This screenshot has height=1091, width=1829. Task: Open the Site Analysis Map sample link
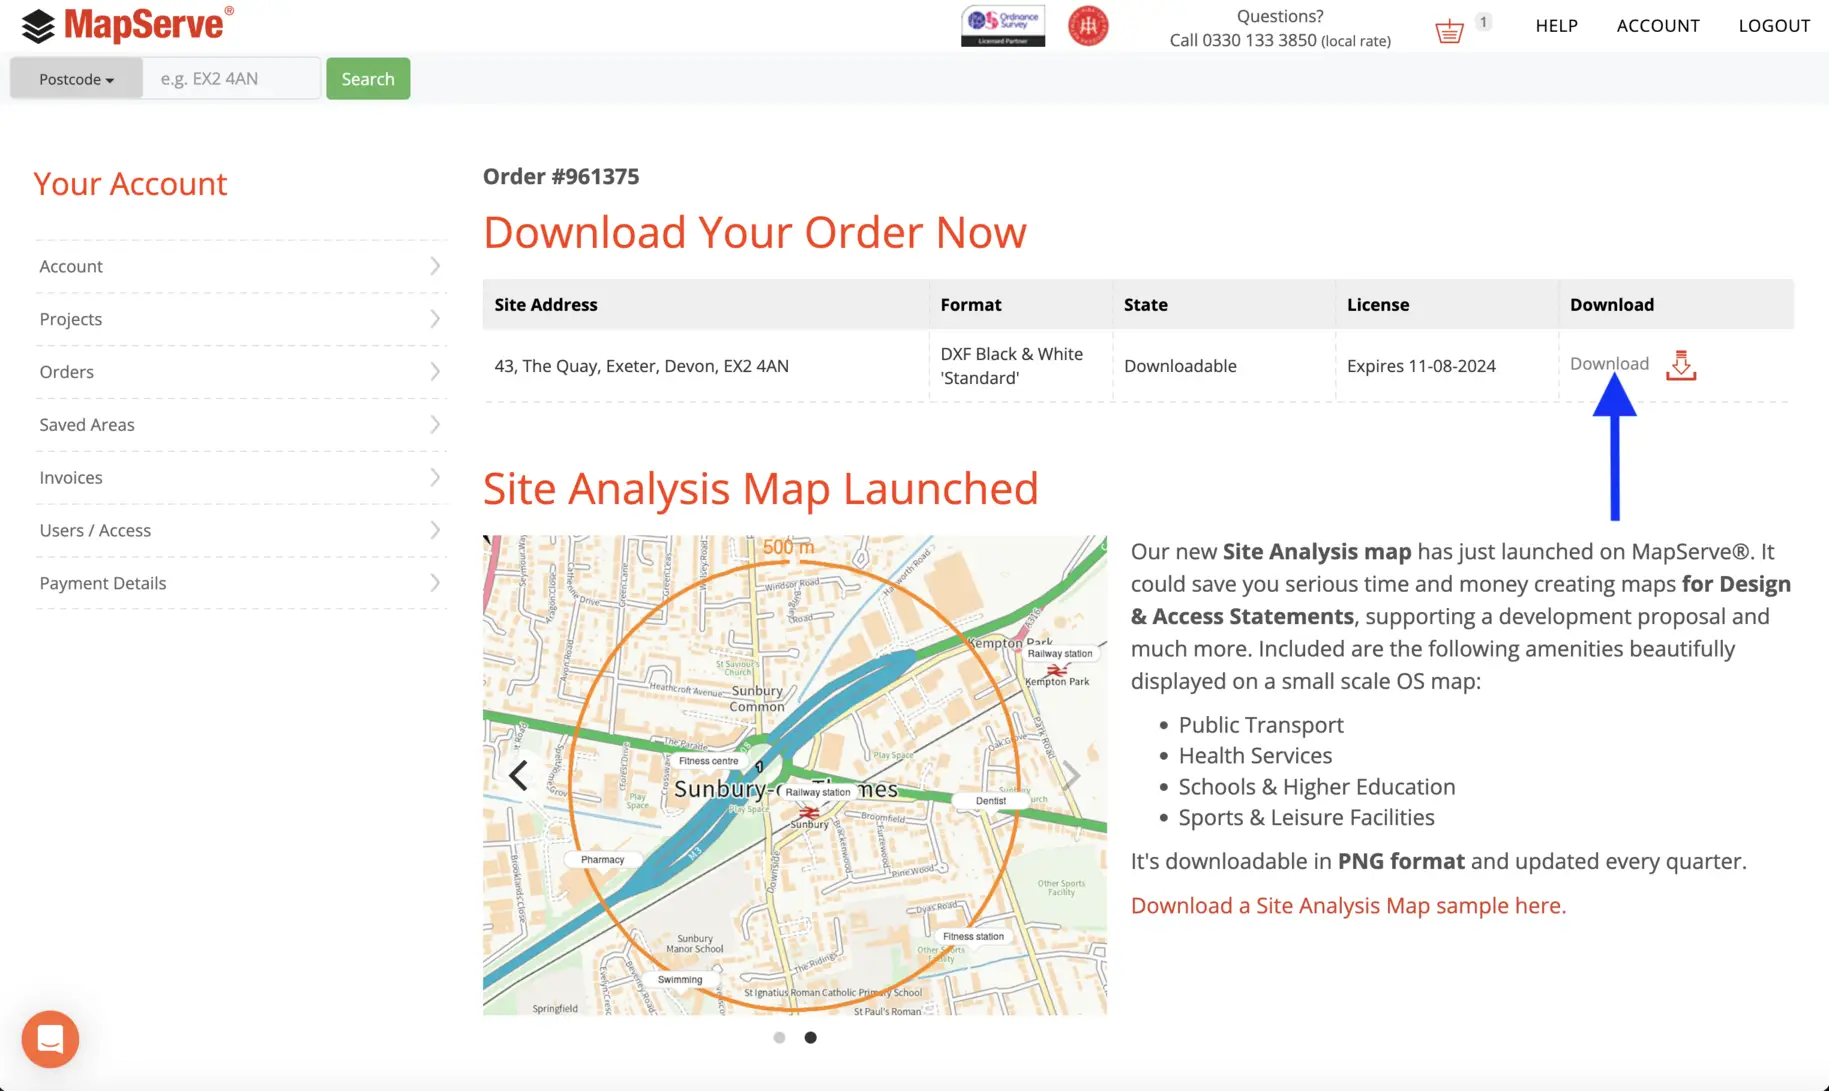pyautogui.click(x=1348, y=906)
